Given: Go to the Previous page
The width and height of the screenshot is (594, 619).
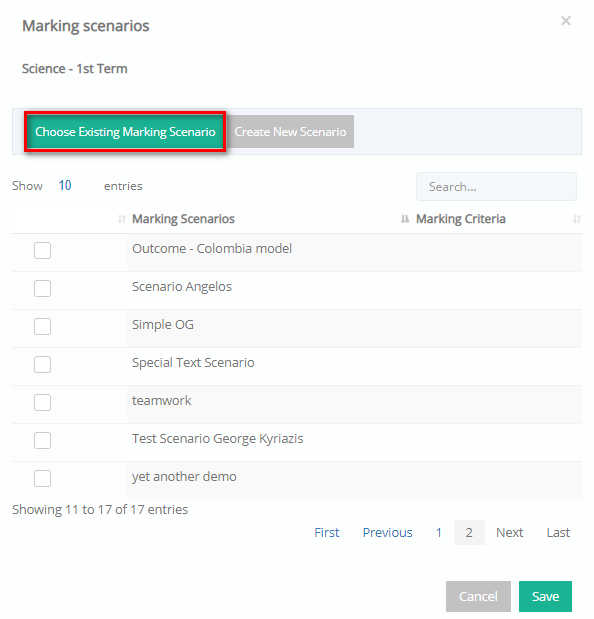Looking at the screenshot, I should pyautogui.click(x=387, y=532).
